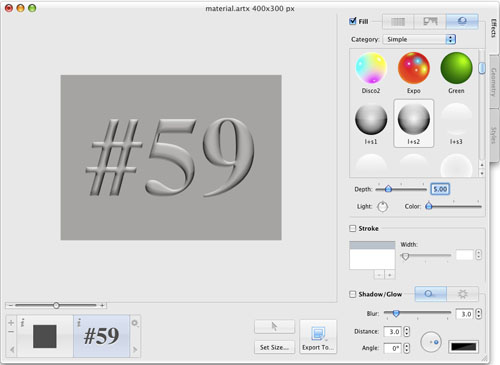Image resolution: width=500 pixels, height=365 pixels.
Task: Click the material list scroll up arrow
Action: tap(481, 165)
